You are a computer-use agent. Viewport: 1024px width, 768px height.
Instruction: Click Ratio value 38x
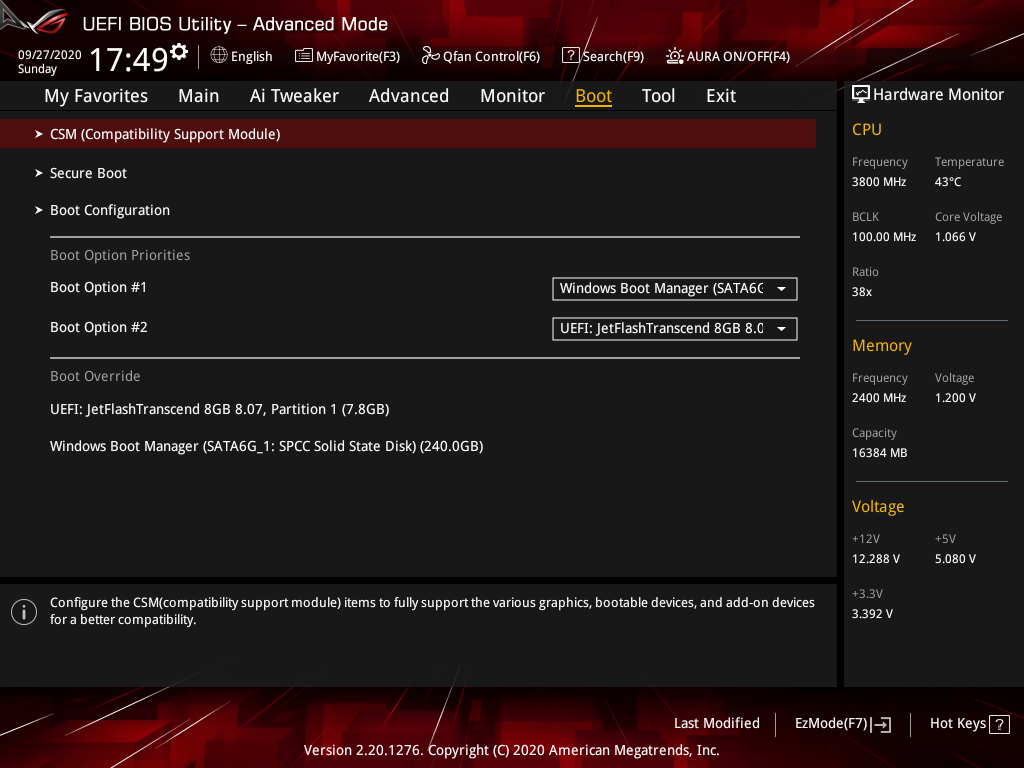click(862, 292)
